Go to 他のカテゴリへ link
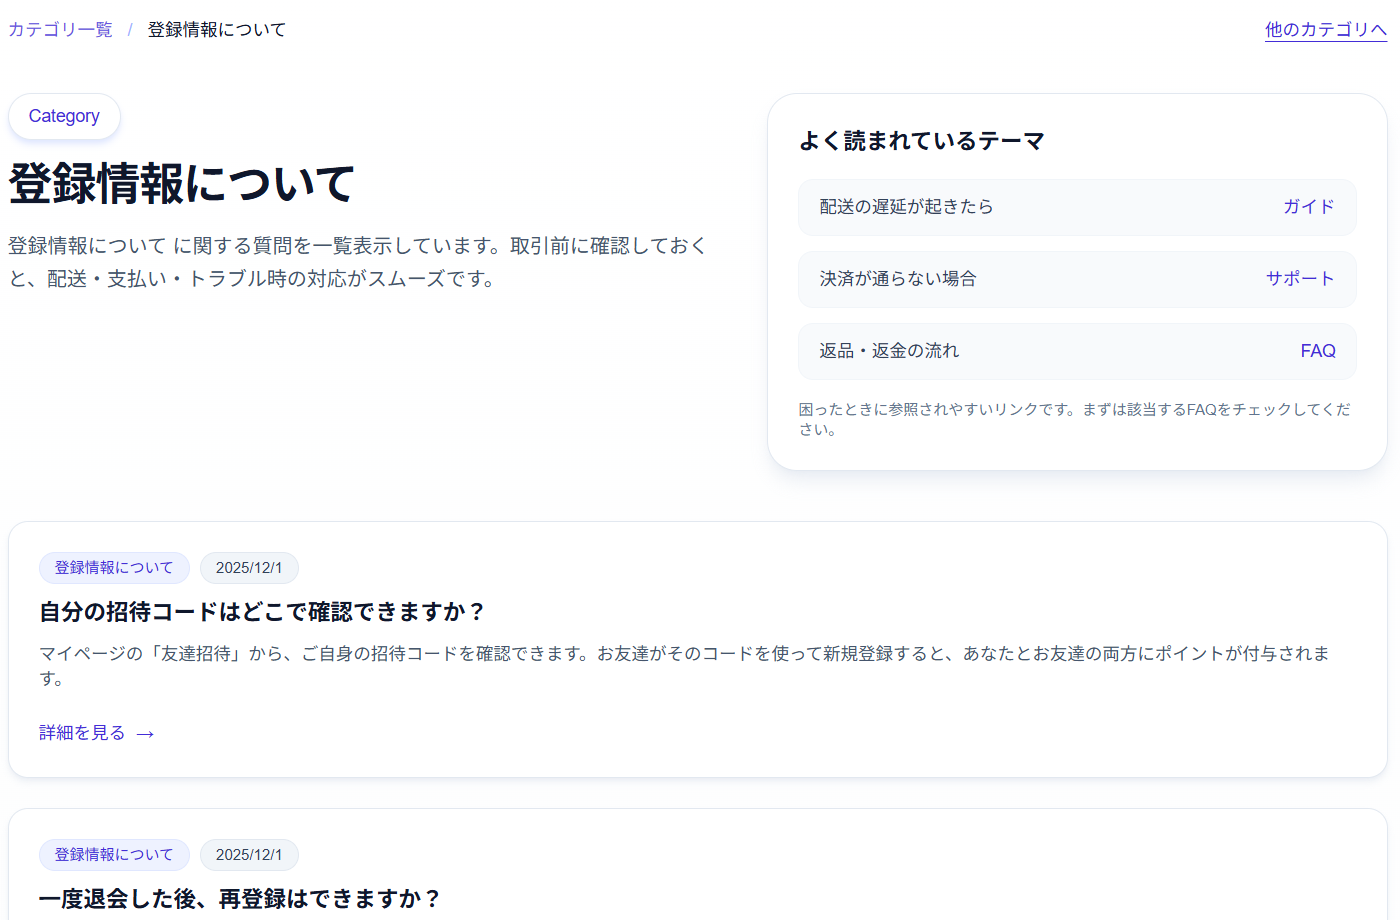 coord(1325,30)
